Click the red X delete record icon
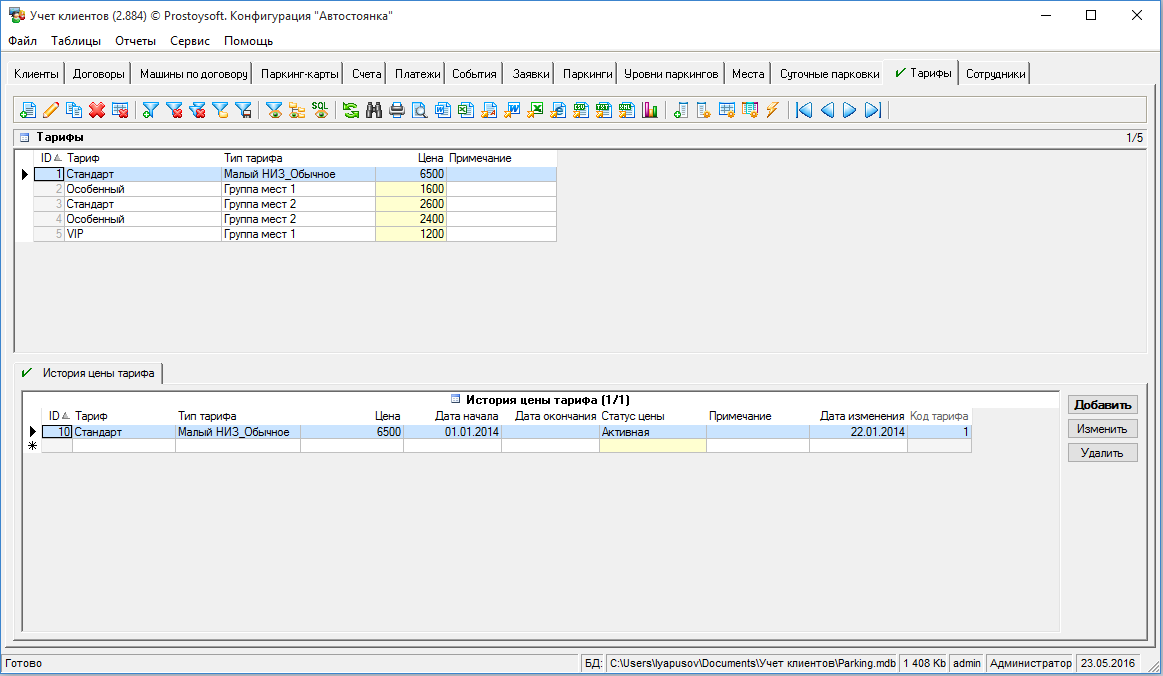The height and width of the screenshot is (676, 1163). (97, 110)
